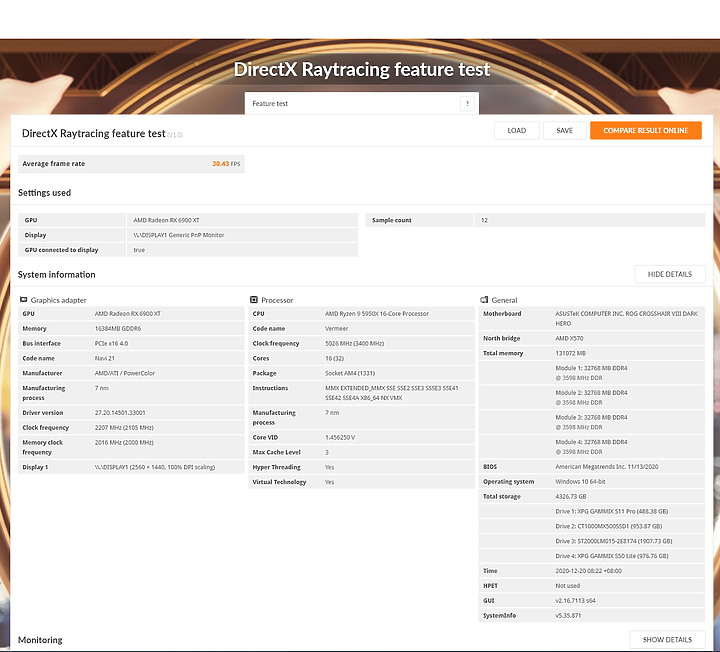
Task: Click Total memory 131072 MB value
Action: coord(570,353)
